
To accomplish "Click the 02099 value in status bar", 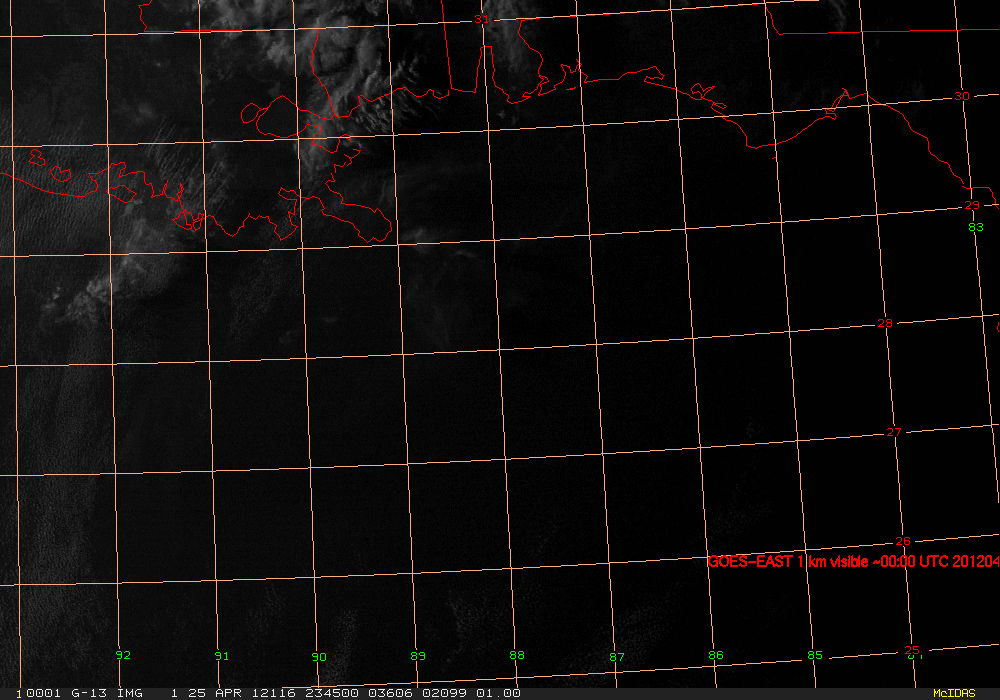I will tap(444, 693).
